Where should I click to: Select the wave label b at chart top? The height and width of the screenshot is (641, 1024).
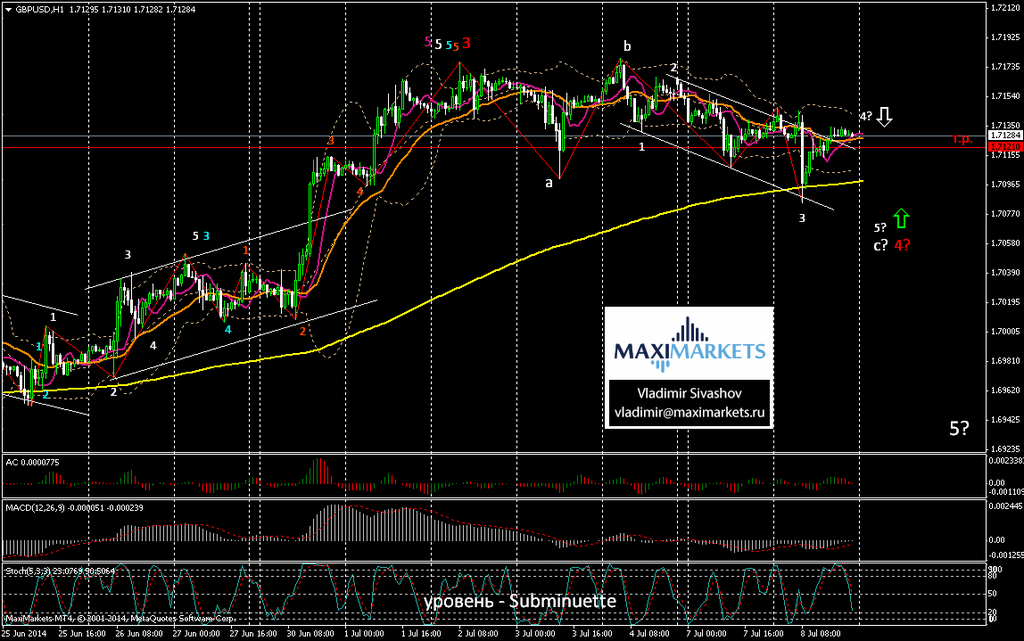[627, 46]
